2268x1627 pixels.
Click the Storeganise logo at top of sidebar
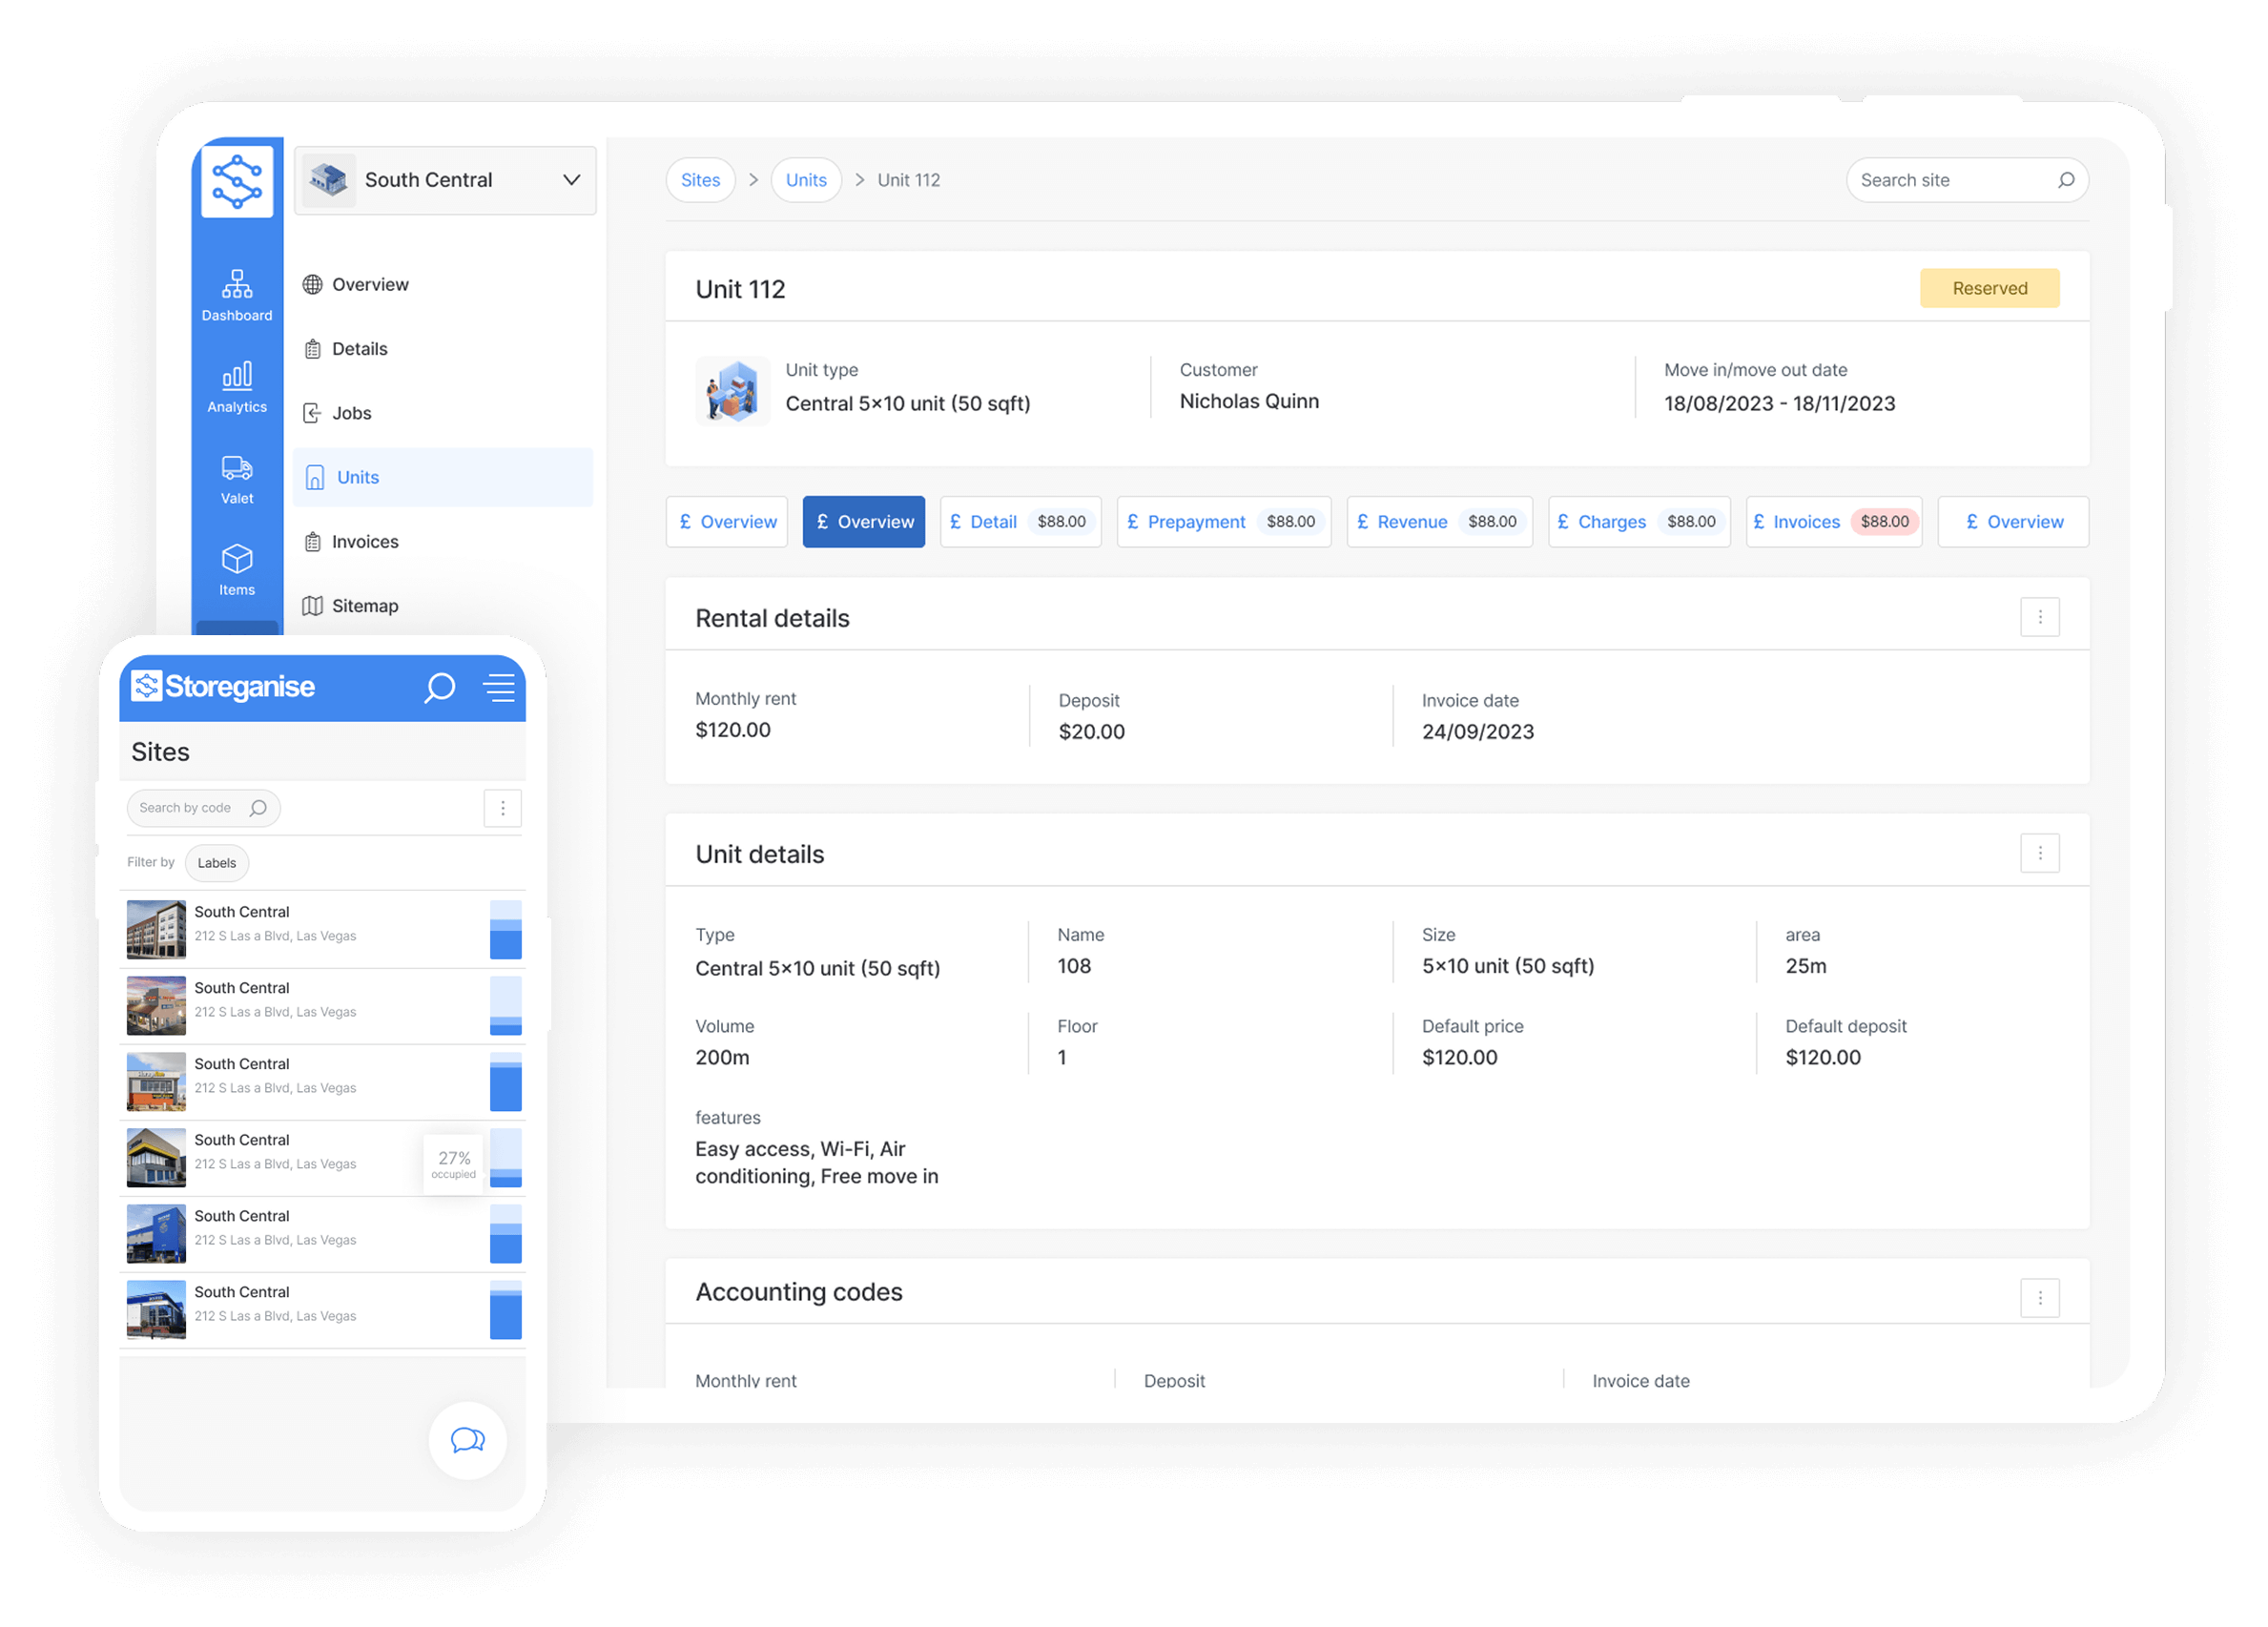[x=237, y=182]
